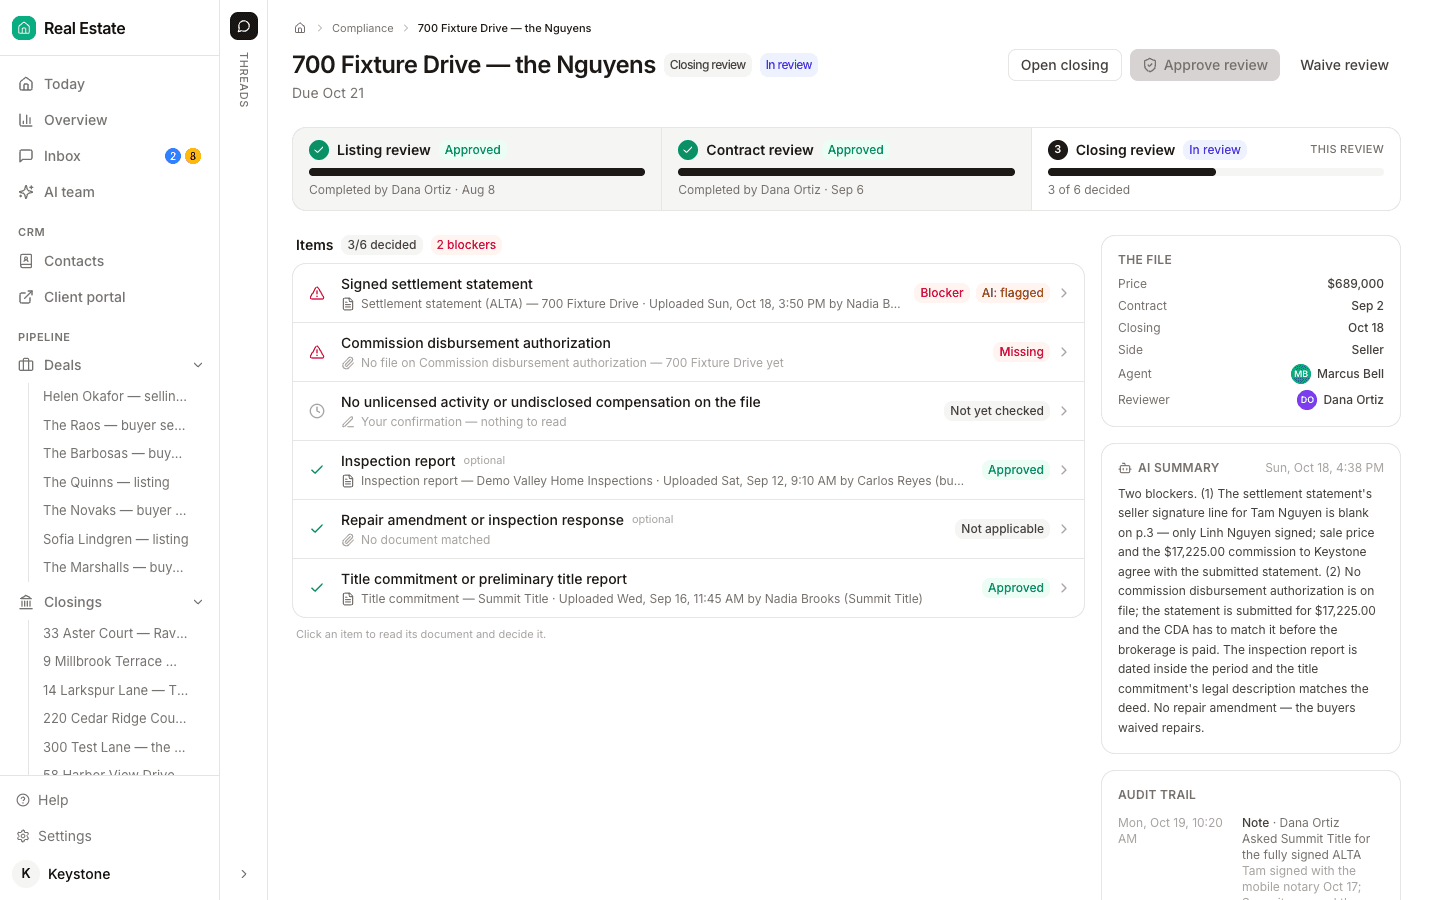Image resolution: width=1440 pixels, height=900 pixels.
Task: Click the Real Estate logo icon
Action: coord(24,28)
